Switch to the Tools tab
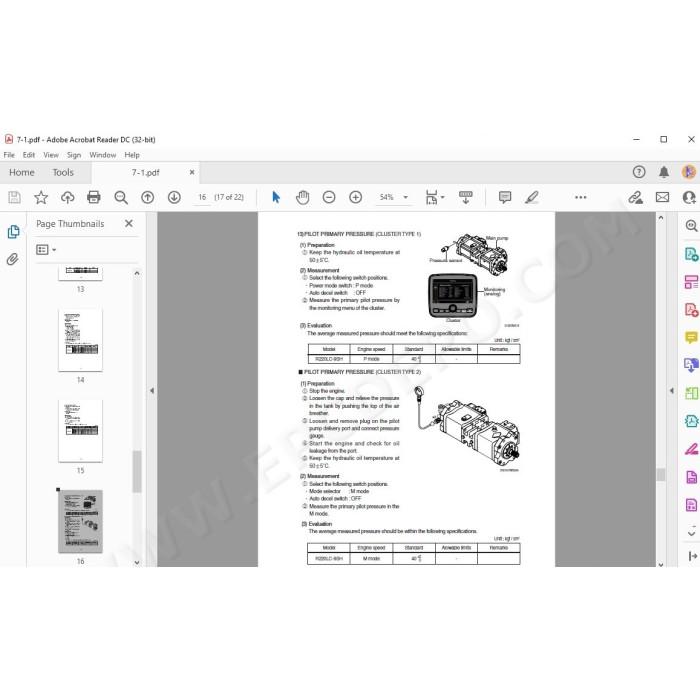 tap(63, 172)
